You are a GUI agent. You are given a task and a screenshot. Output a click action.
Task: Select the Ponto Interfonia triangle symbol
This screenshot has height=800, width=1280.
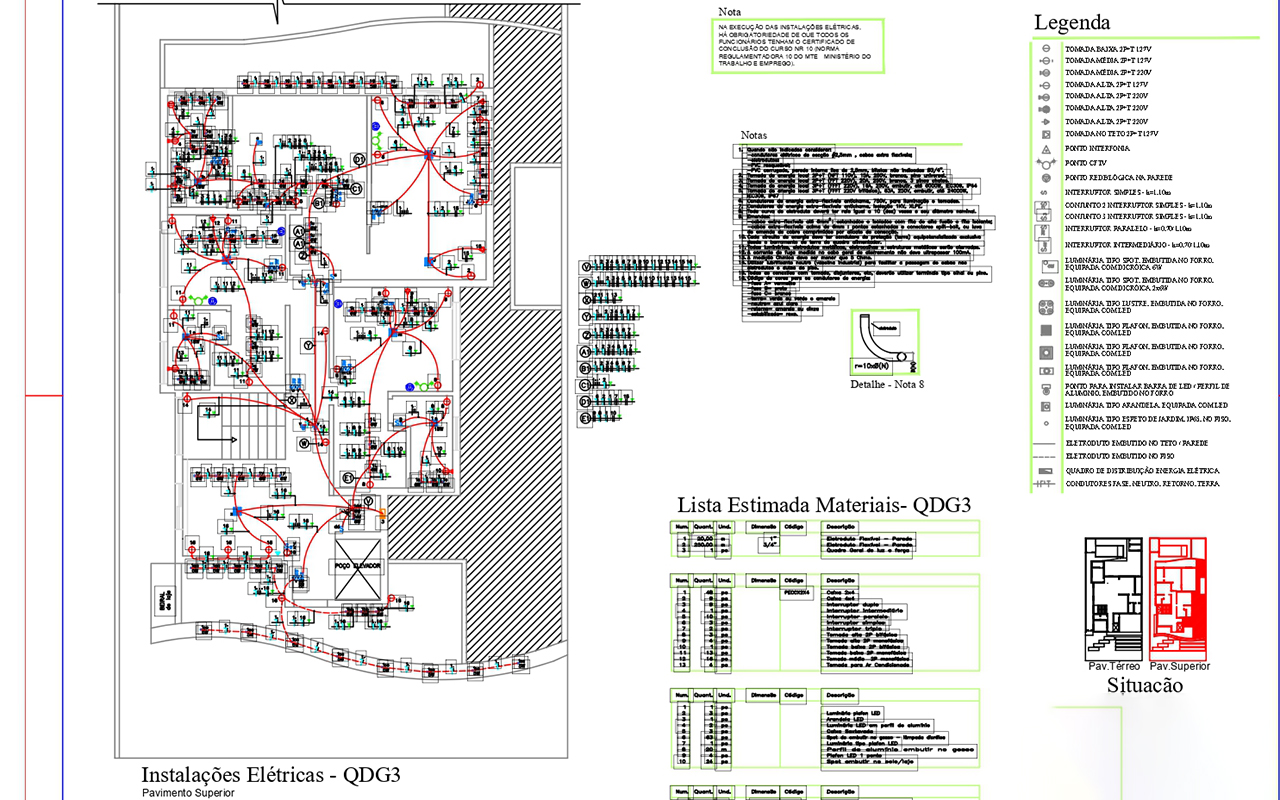1046,149
